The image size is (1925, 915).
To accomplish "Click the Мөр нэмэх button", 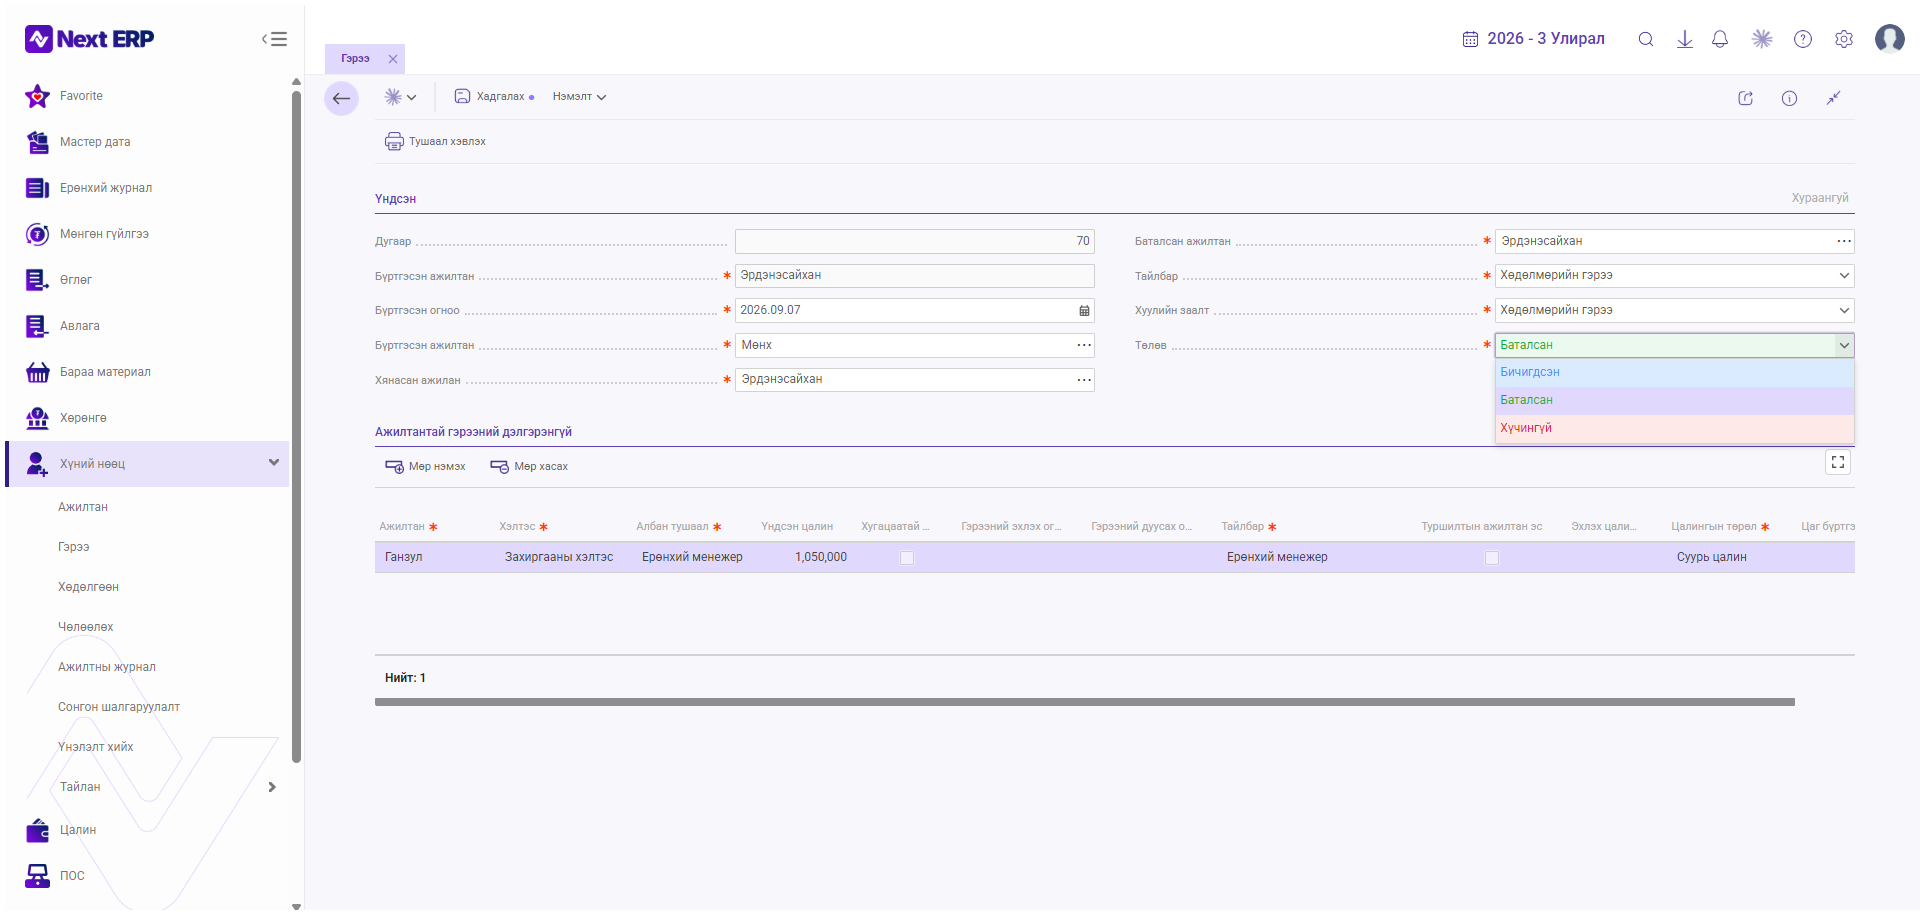I will click(x=426, y=467).
